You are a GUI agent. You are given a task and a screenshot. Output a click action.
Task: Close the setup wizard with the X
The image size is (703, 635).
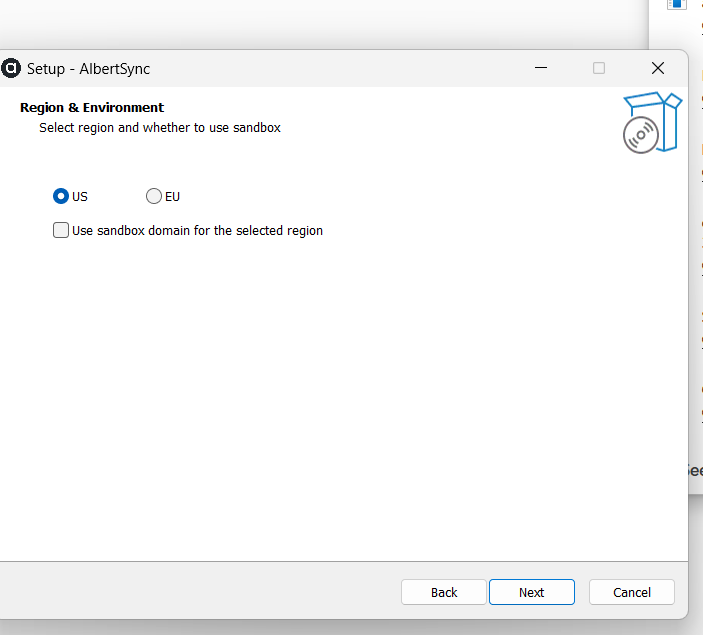[x=657, y=68]
